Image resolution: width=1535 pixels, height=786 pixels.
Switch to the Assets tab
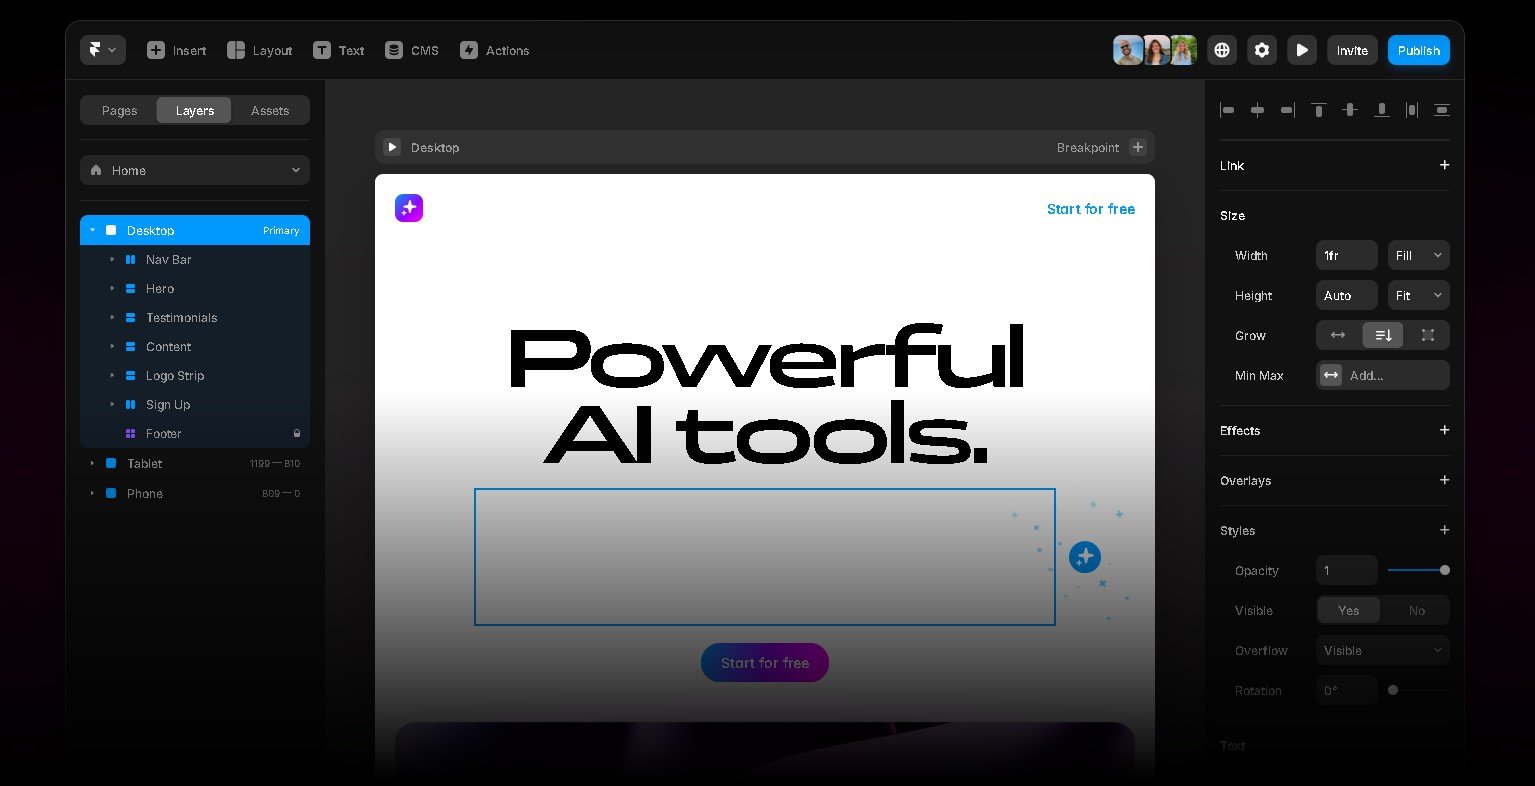[270, 110]
